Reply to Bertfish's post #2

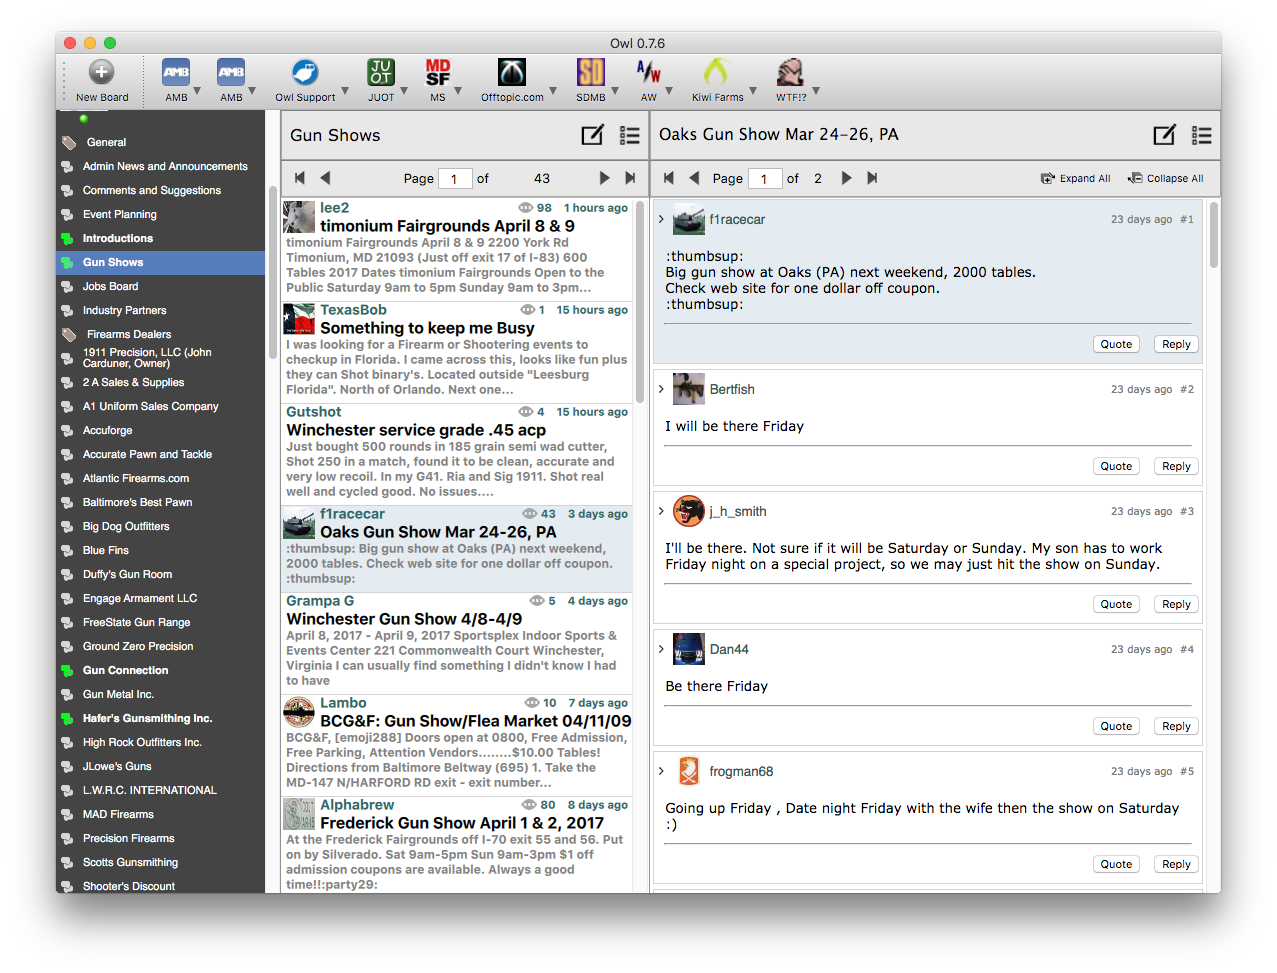point(1176,466)
